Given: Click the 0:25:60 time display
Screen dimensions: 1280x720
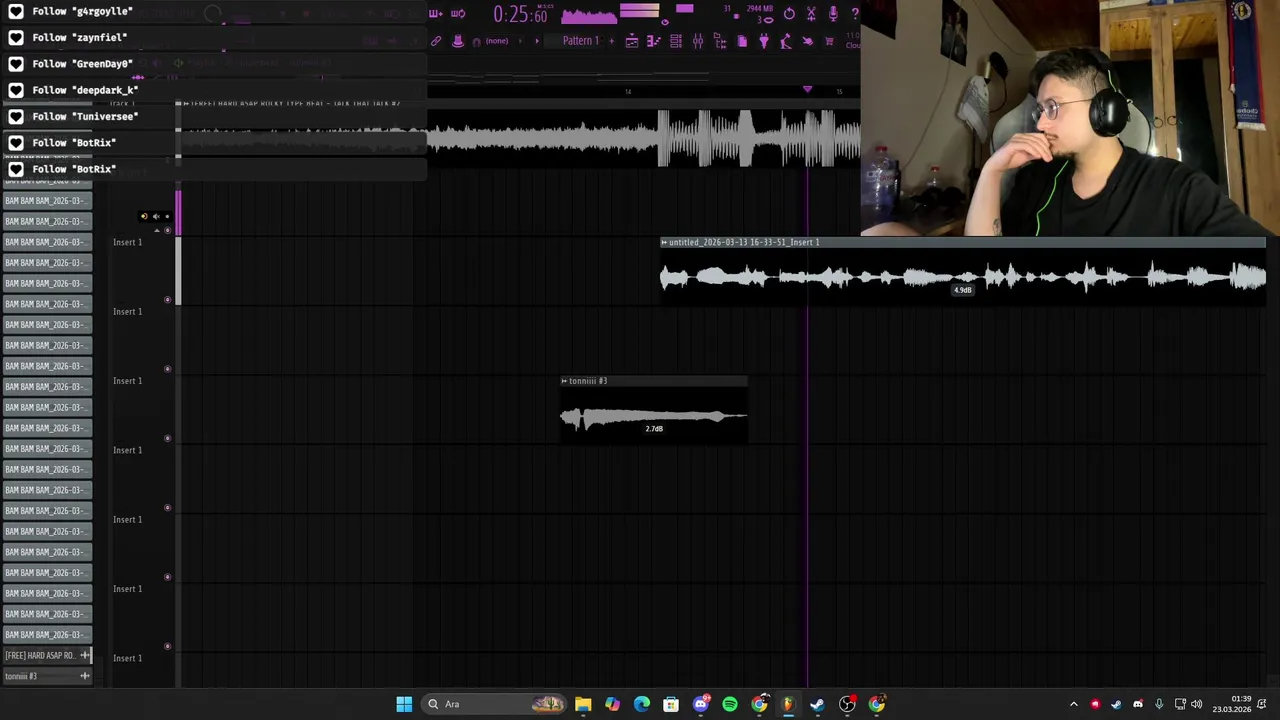Looking at the screenshot, I should coord(521,15).
